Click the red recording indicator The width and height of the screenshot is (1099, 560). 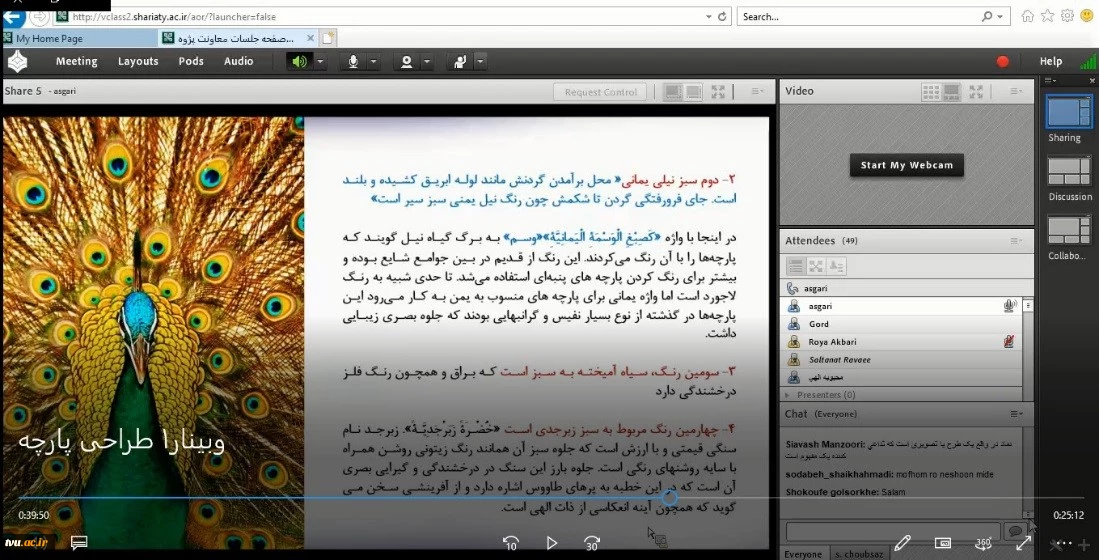[1003, 61]
